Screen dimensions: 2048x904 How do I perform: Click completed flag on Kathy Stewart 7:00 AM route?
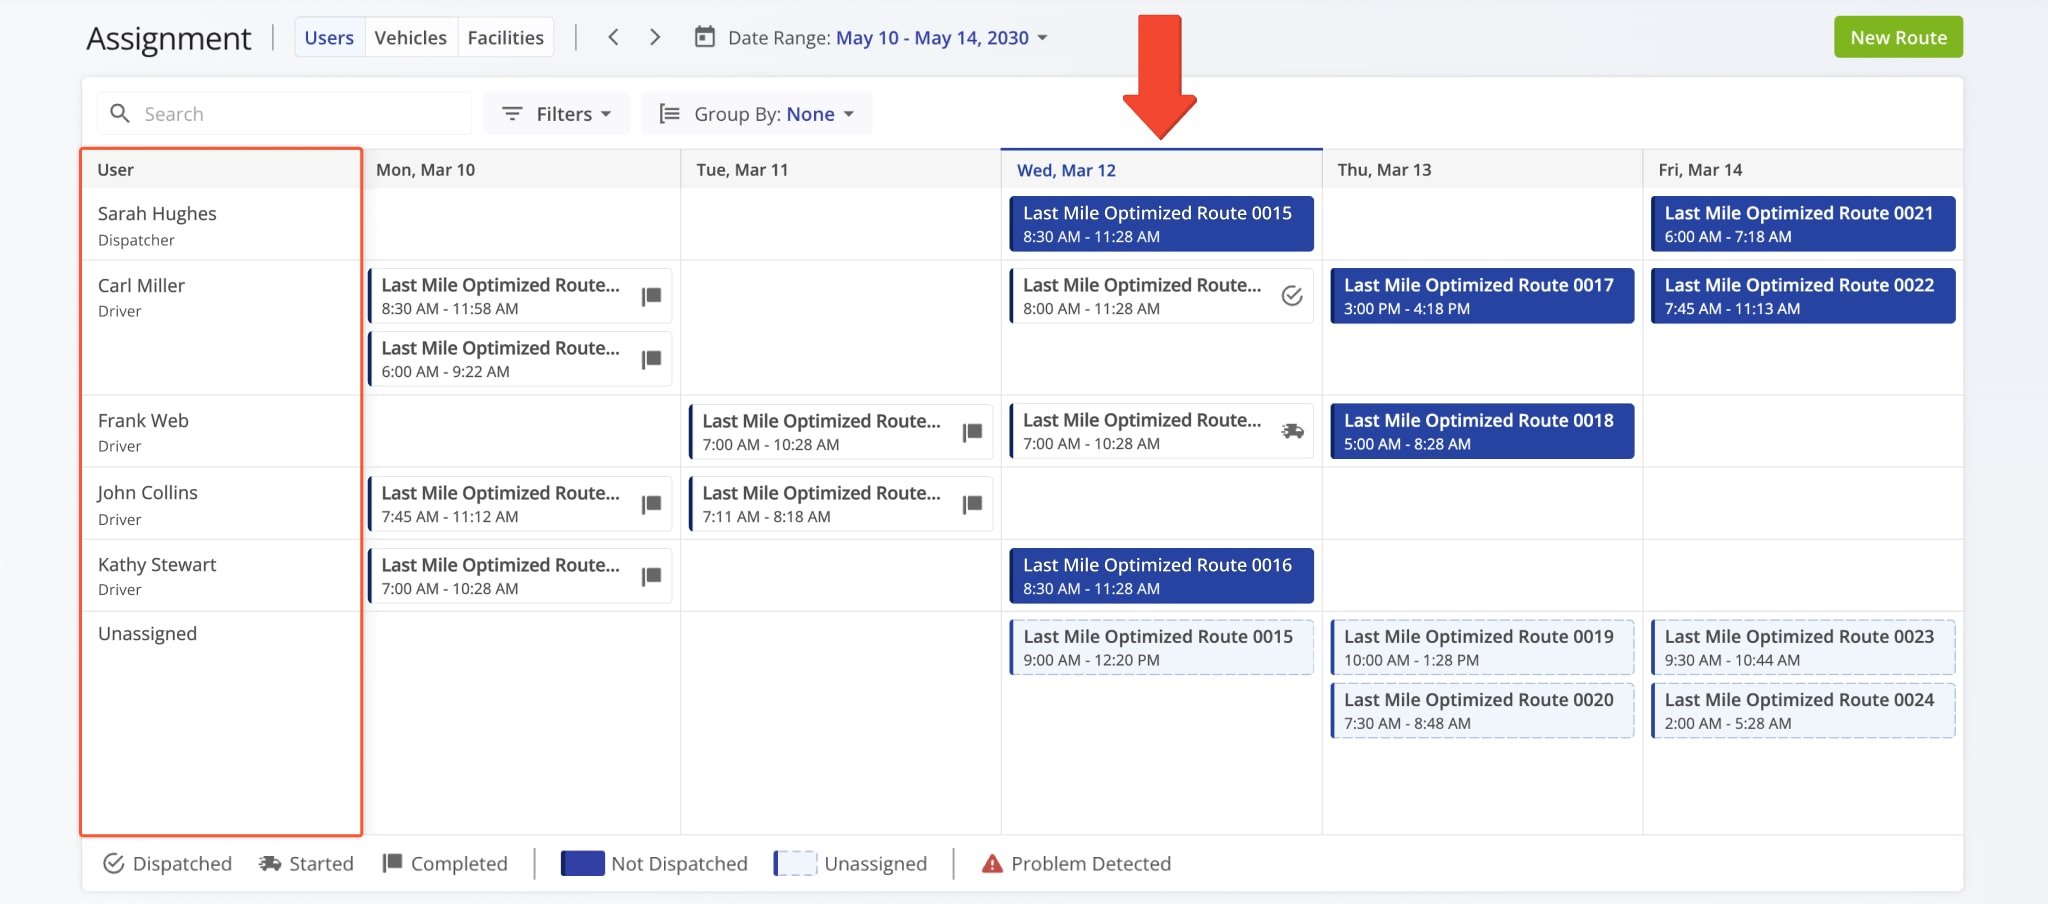click(651, 576)
